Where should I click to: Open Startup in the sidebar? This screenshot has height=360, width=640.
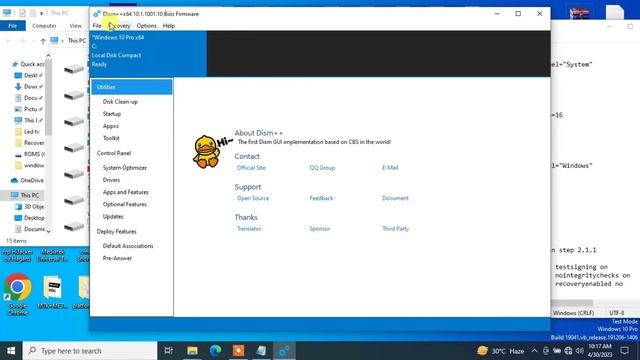(x=111, y=114)
